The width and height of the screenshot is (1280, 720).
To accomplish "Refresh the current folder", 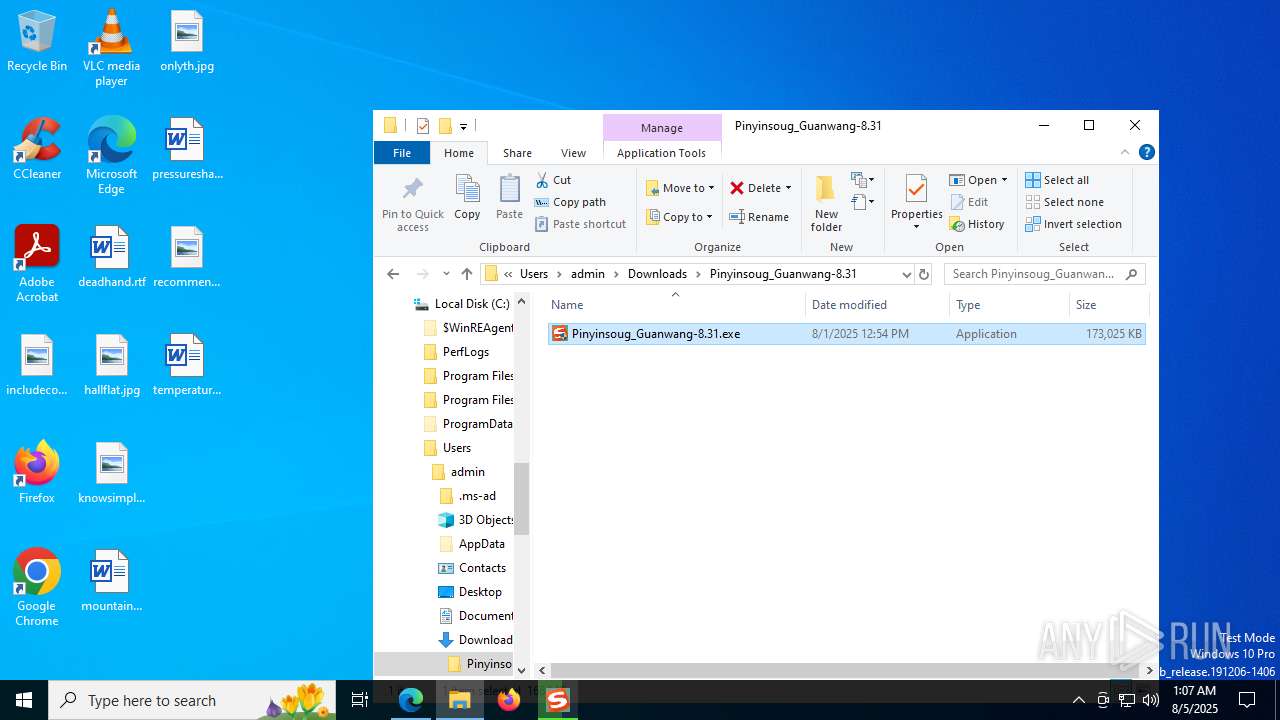I will tap(924, 274).
